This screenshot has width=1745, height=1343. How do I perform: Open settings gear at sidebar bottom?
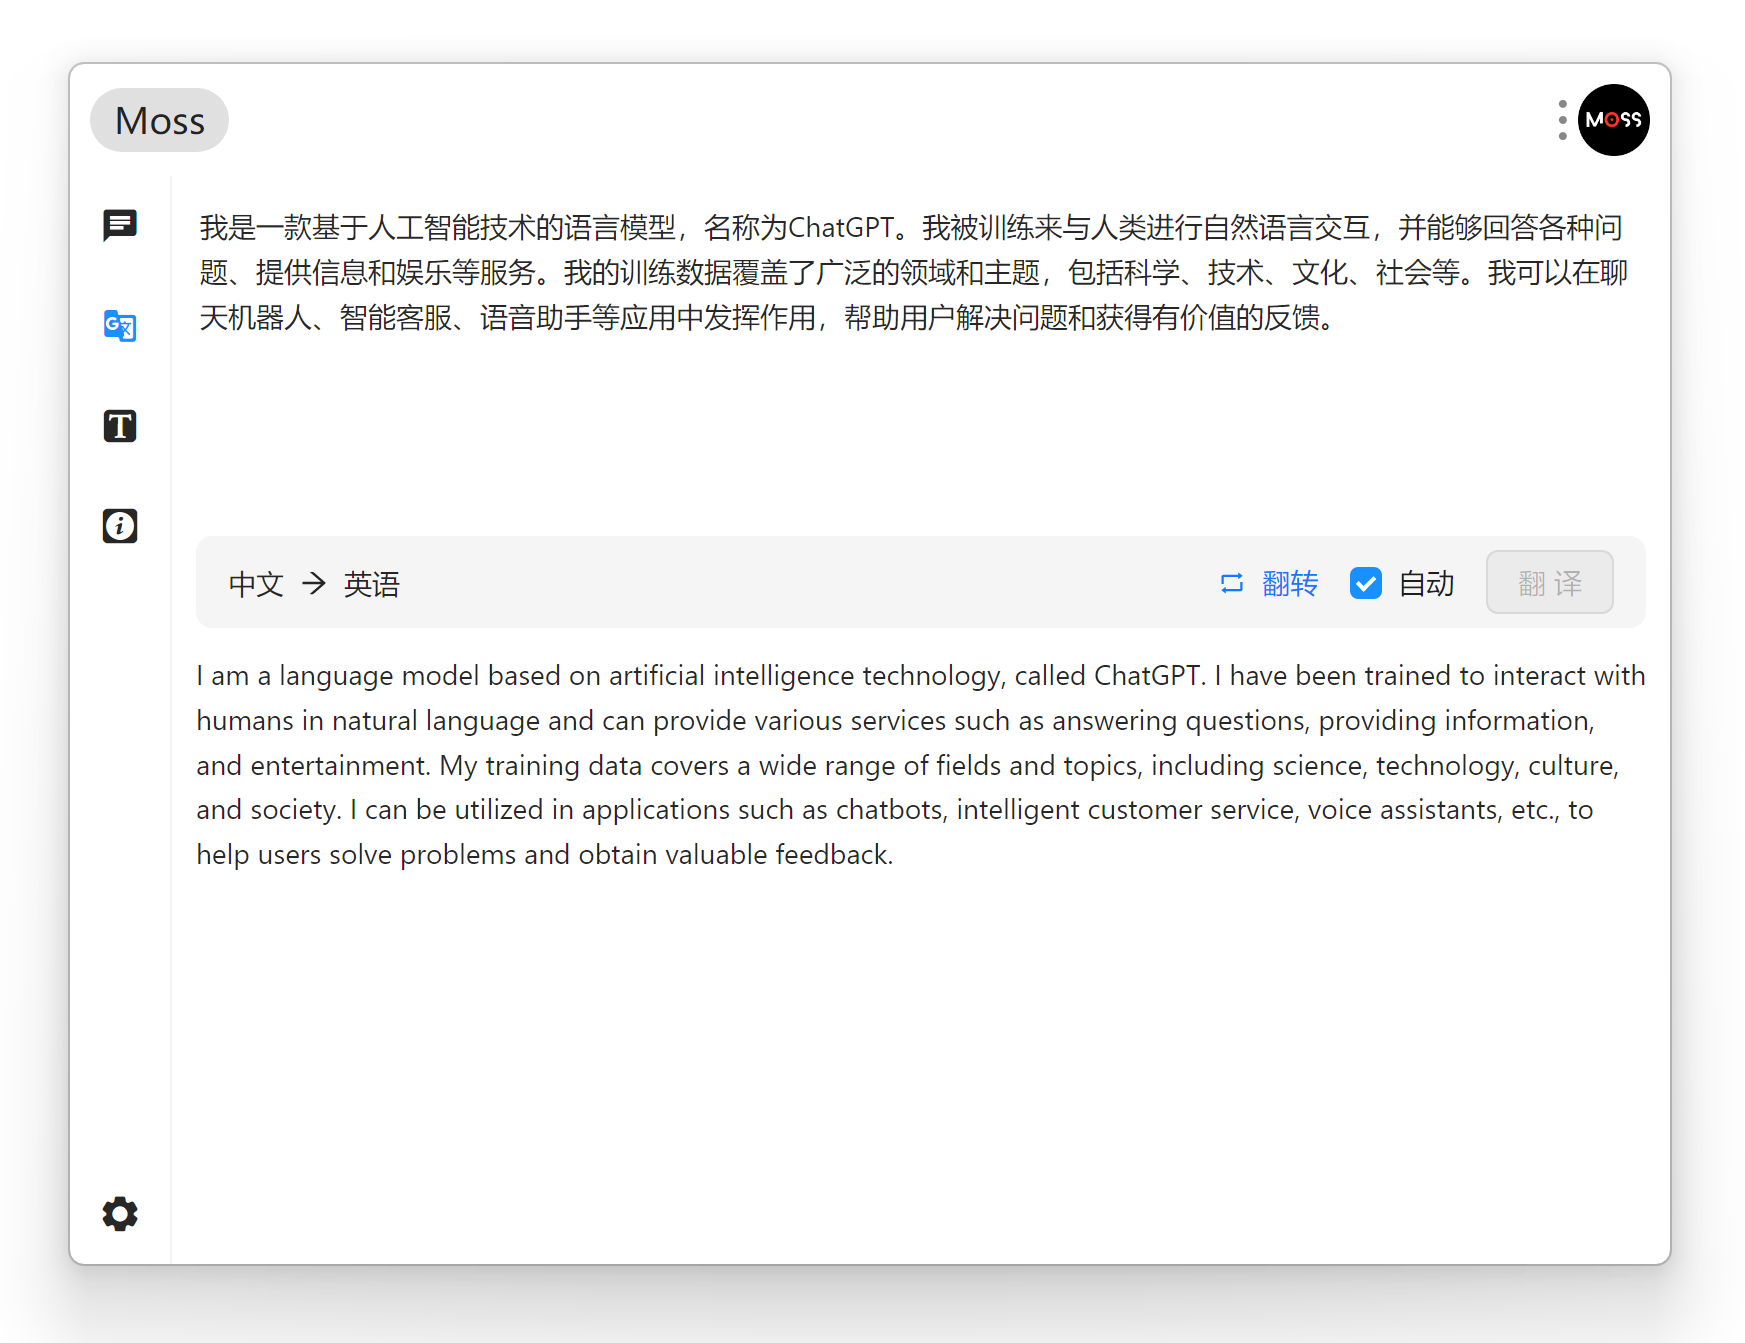pos(120,1214)
